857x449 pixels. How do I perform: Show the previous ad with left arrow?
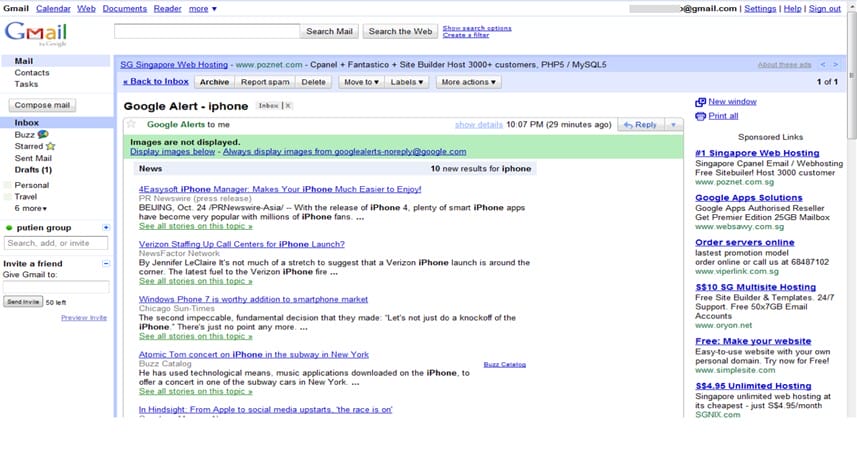822,64
